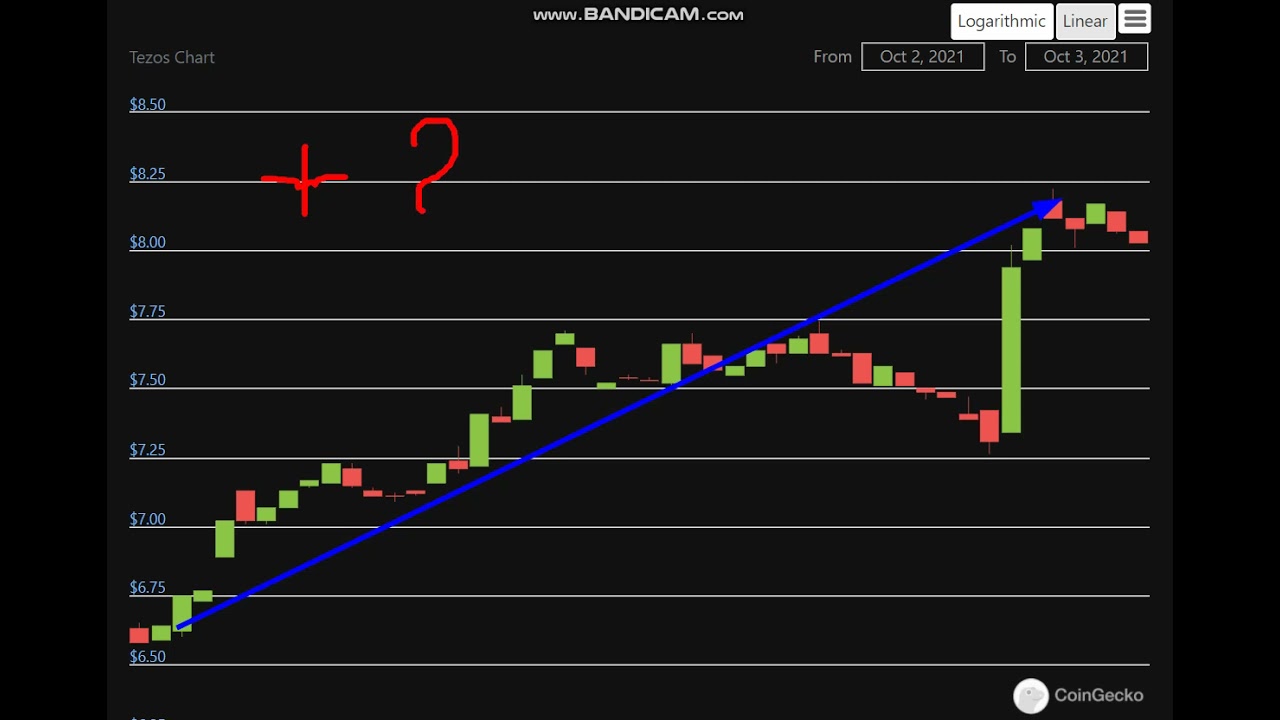Image resolution: width=1280 pixels, height=720 pixels.
Task: Click the Tezos Chart title text
Action: tap(172, 58)
